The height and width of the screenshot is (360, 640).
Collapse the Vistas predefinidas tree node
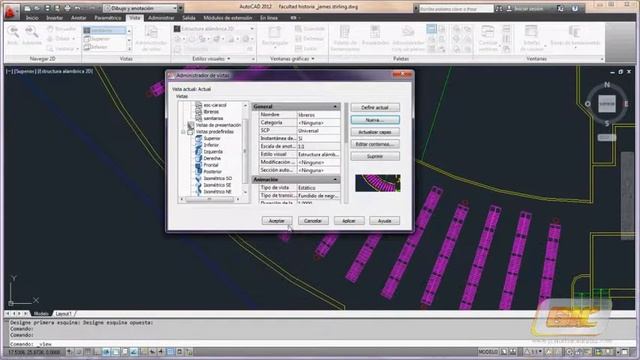click(x=183, y=132)
